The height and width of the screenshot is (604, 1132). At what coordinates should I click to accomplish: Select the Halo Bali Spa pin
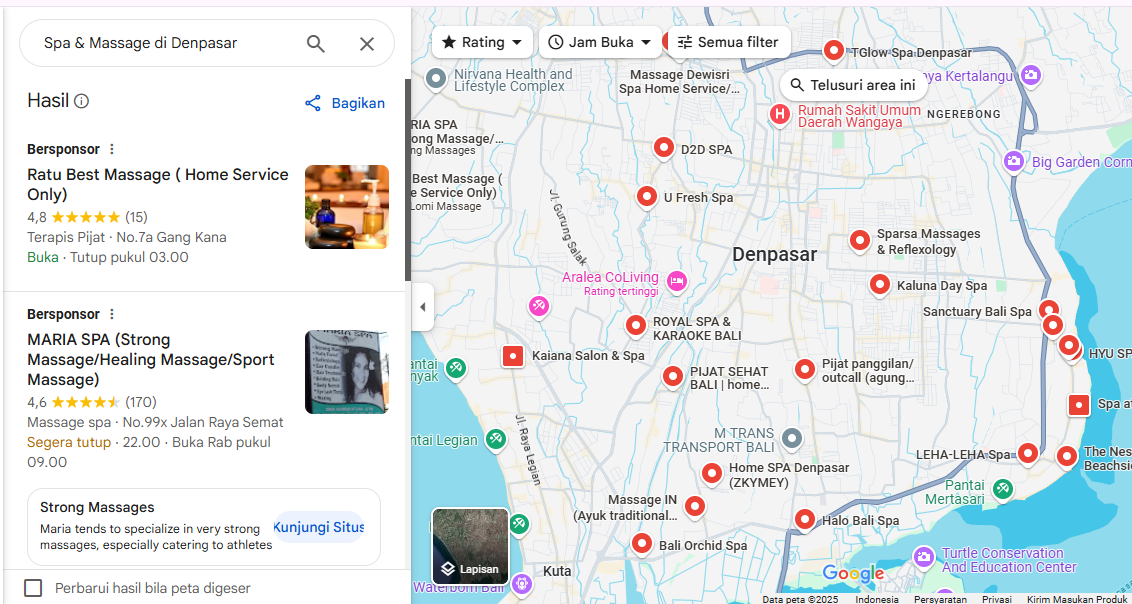[805, 520]
